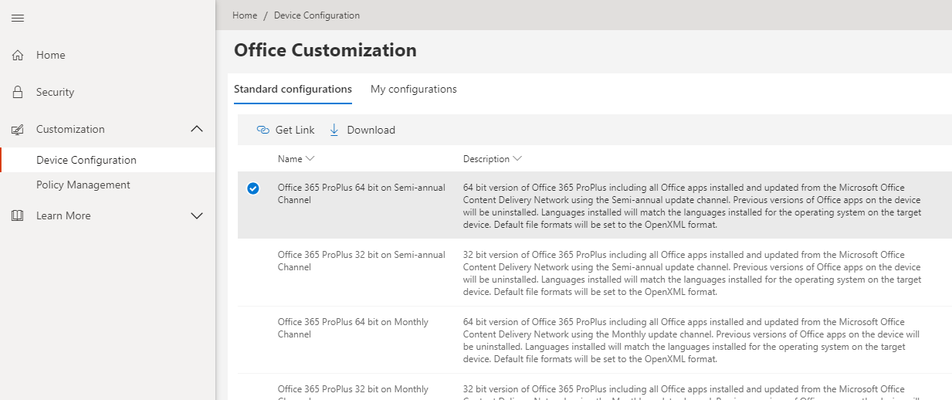
Task: Click the Learn More book icon
Action: pos(18,215)
